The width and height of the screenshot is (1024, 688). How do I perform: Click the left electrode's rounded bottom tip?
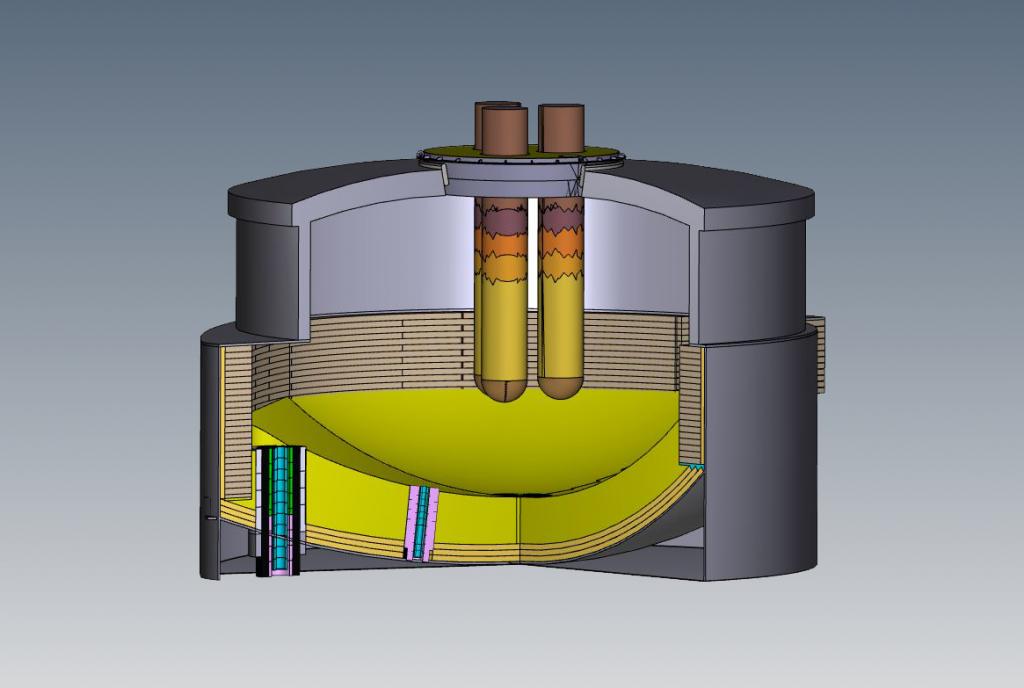point(501,390)
